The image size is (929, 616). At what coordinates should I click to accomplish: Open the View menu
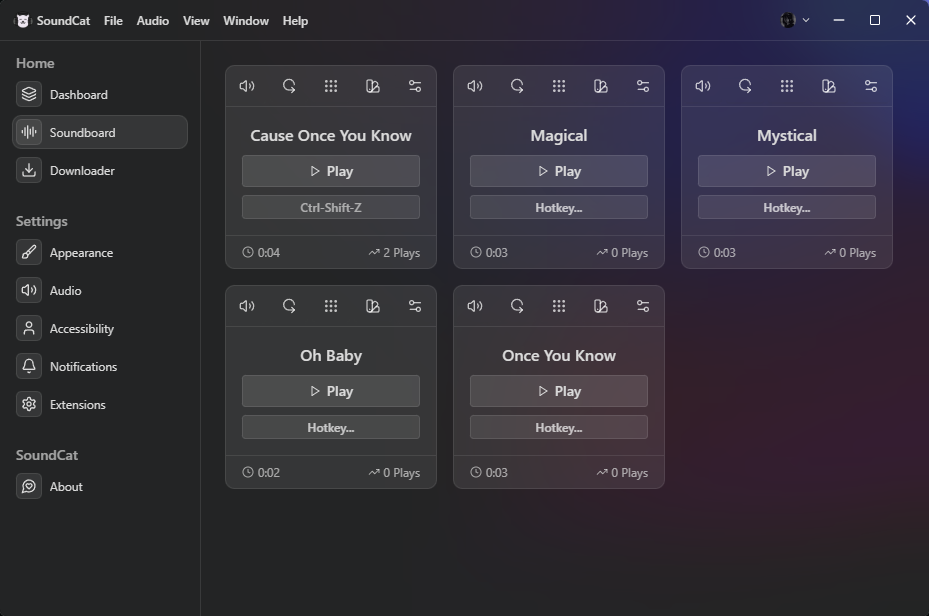click(x=196, y=20)
